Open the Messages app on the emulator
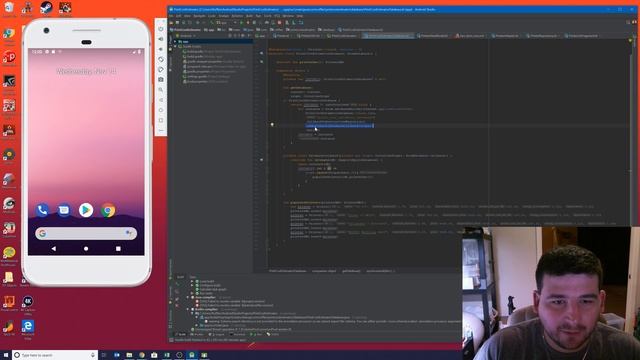The image size is (640, 360). point(64,210)
